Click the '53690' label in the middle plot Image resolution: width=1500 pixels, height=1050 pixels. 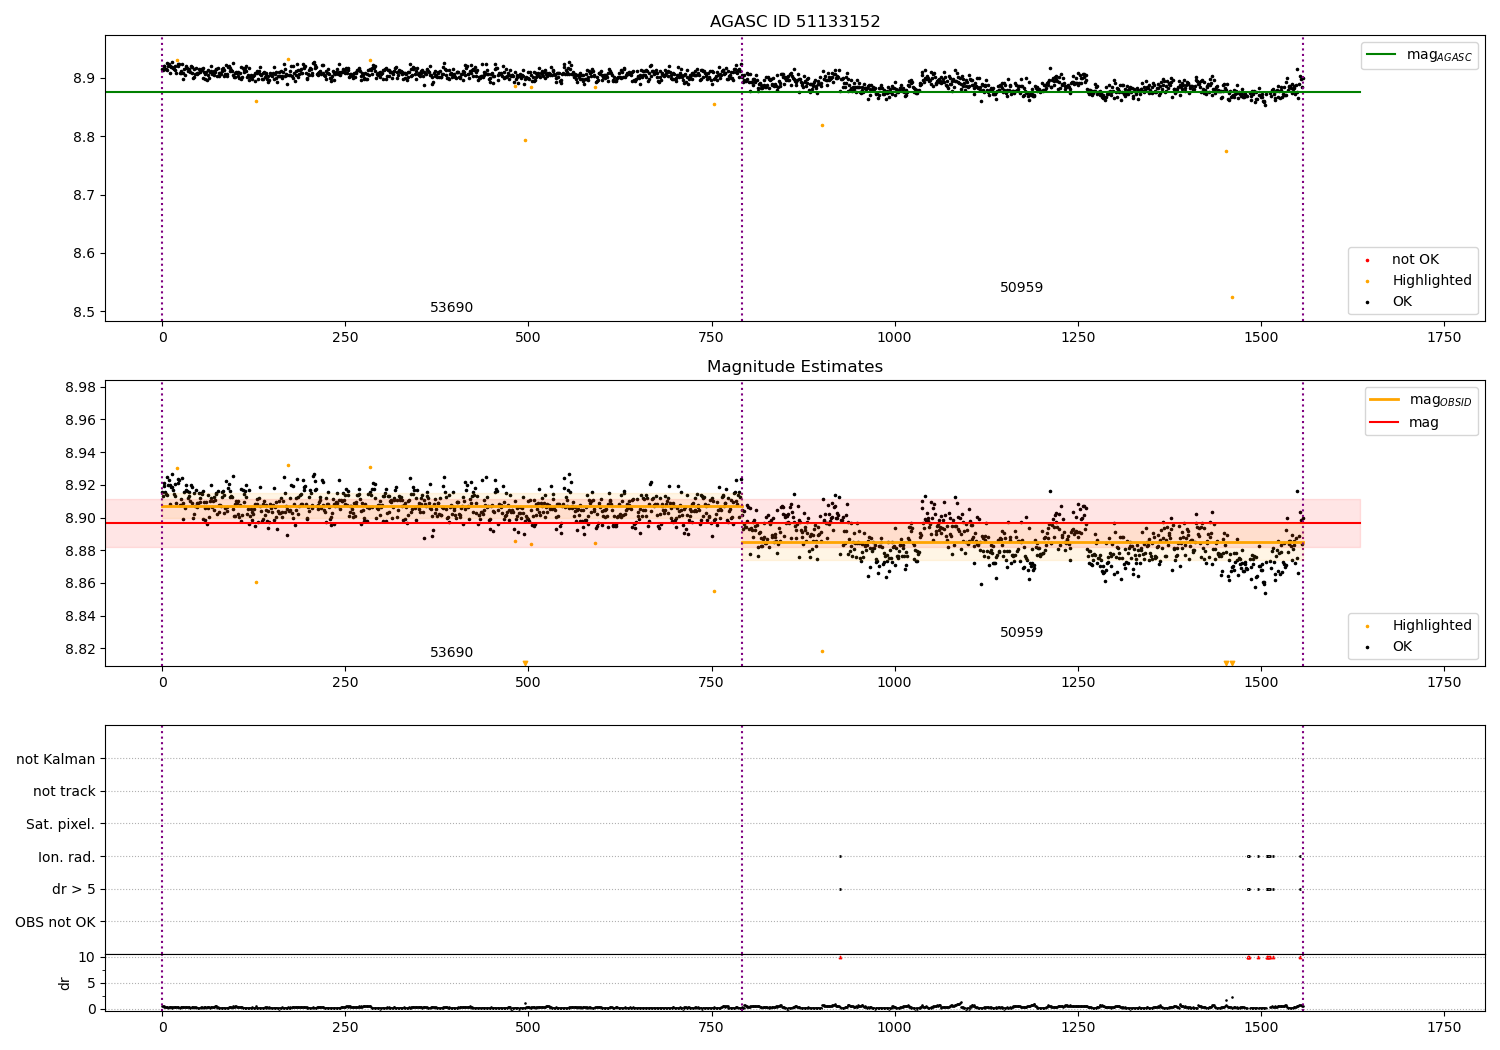tap(452, 653)
